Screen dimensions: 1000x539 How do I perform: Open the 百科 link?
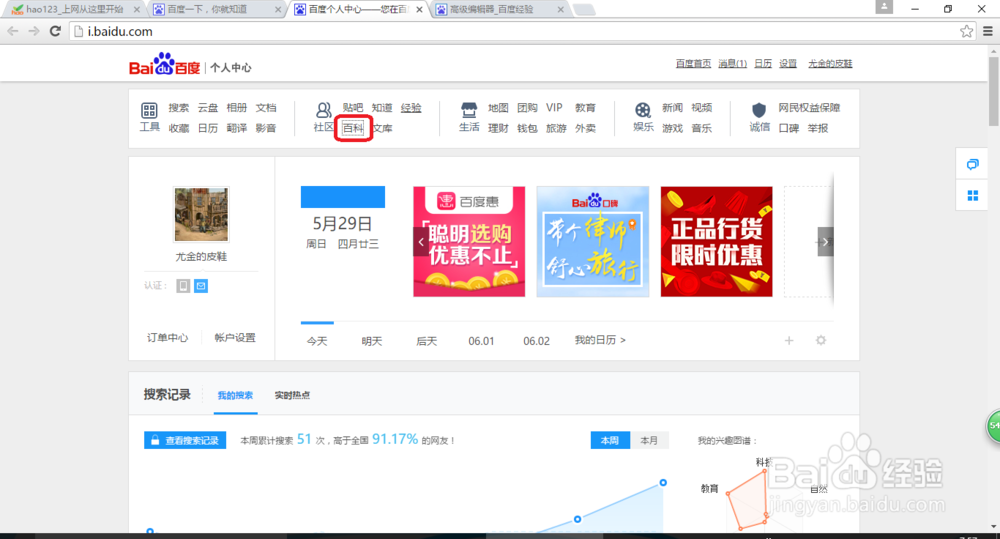pos(353,128)
